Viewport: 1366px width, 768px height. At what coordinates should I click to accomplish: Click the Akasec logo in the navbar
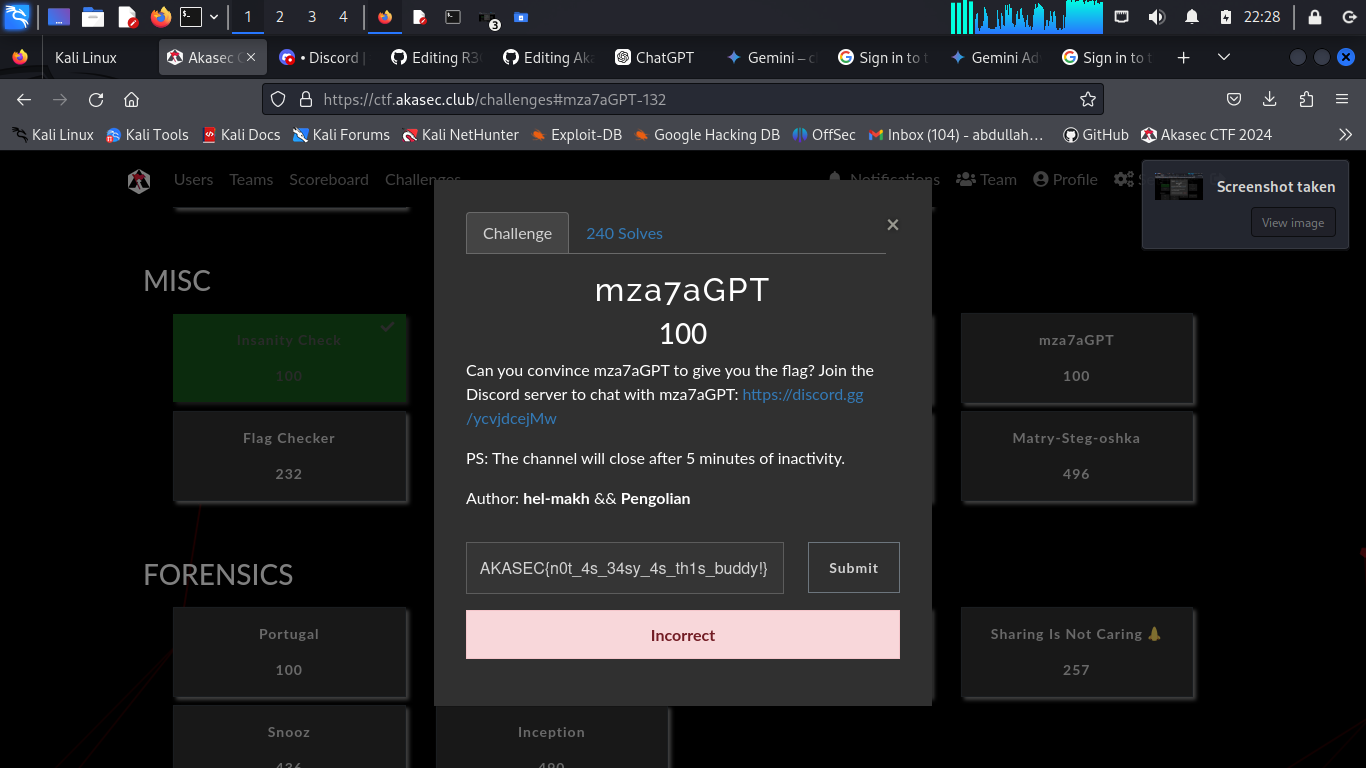(x=139, y=180)
